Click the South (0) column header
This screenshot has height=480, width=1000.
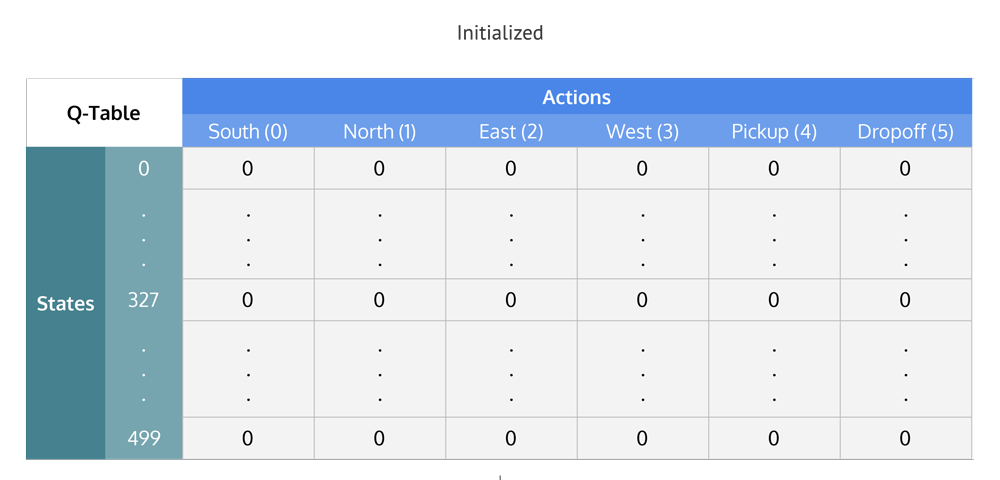pos(248,131)
